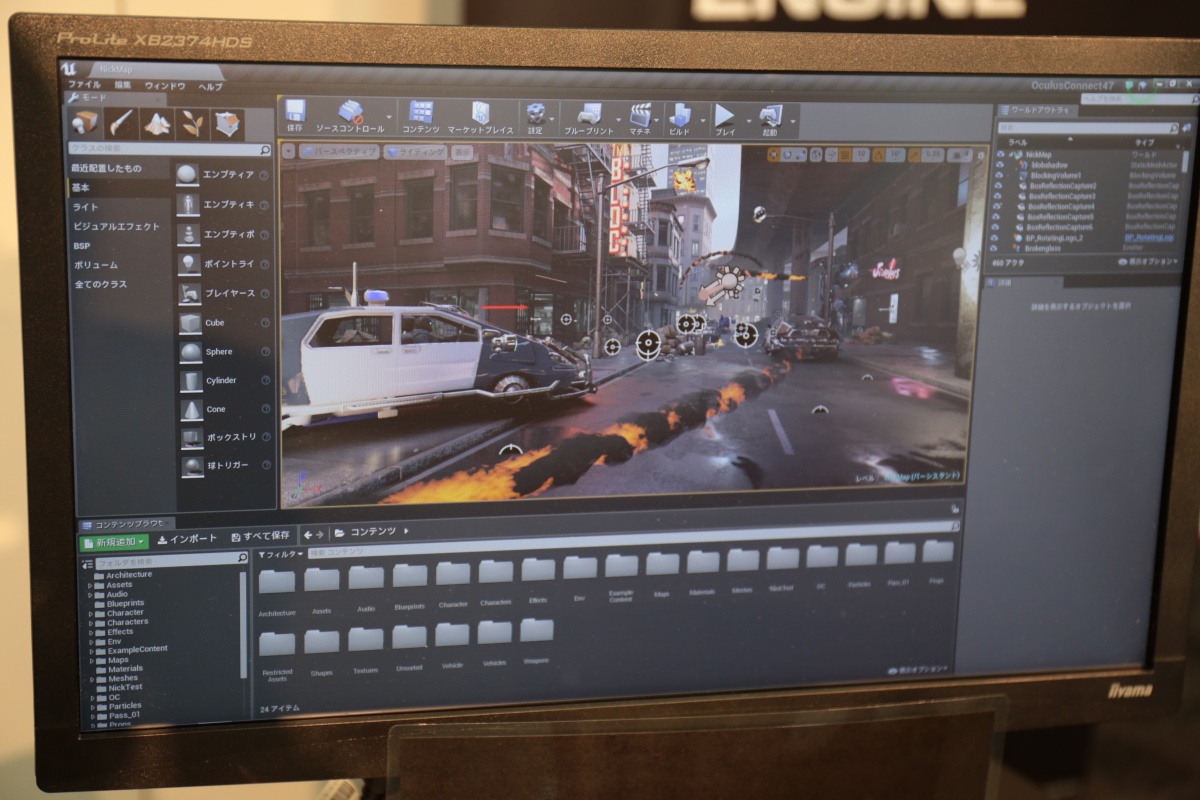Open the File (ファイル) menu

click(x=84, y=86)
